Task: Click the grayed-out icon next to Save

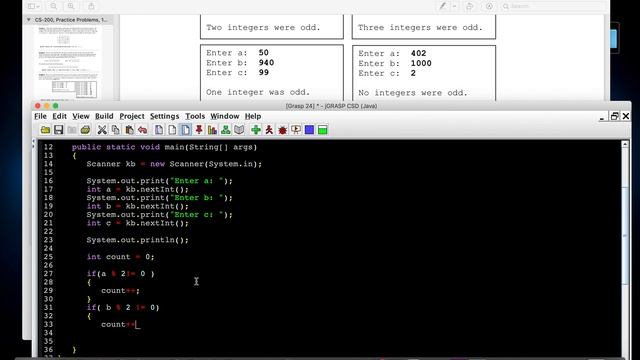Action: point(72,130)
